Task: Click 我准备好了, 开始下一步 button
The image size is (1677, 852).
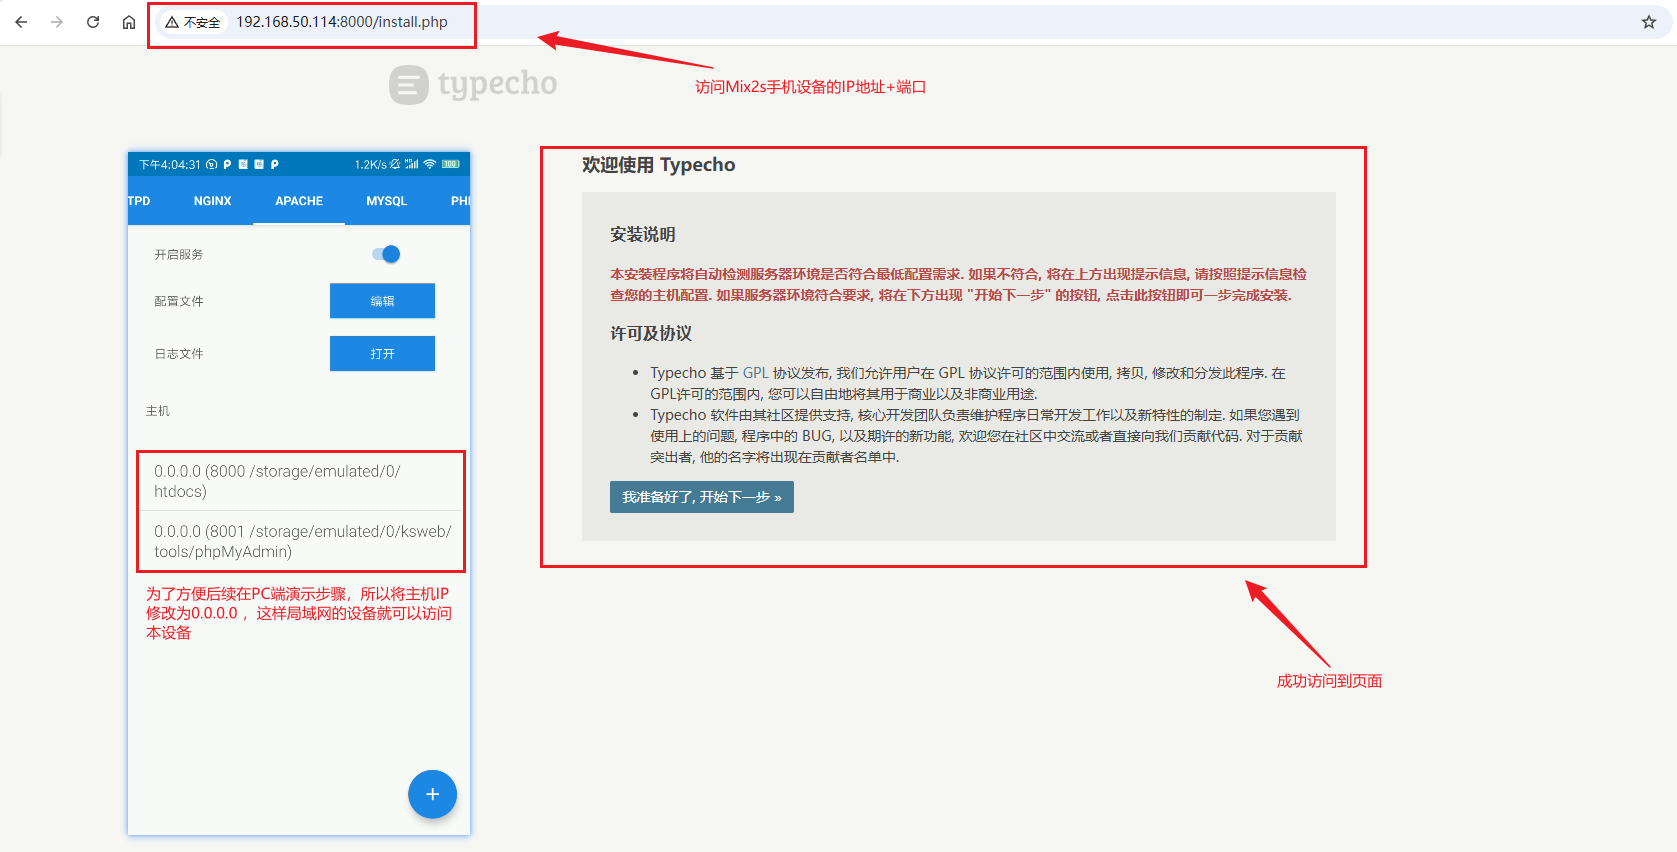Action: (702, 497)
